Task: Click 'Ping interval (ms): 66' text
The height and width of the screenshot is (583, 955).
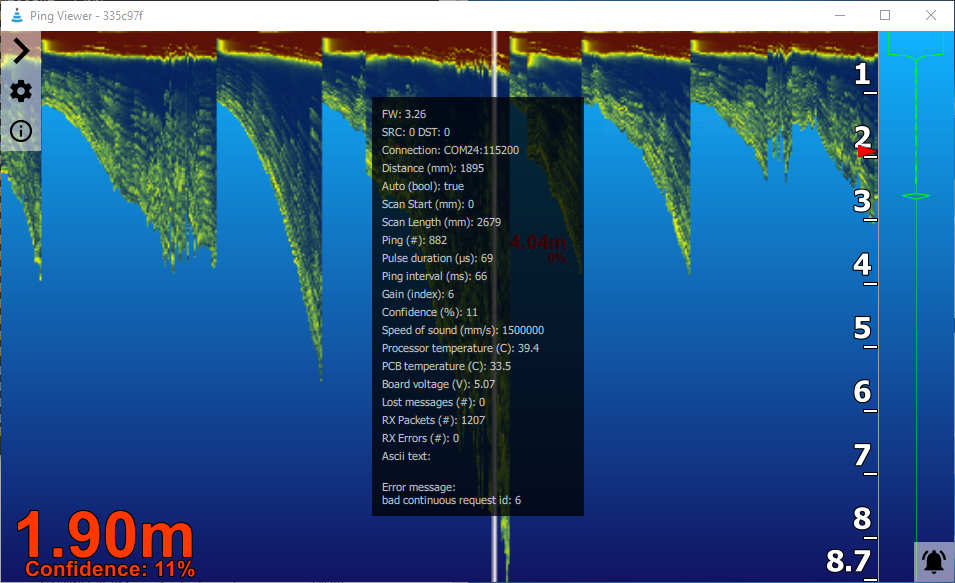Action: [434, 277]
